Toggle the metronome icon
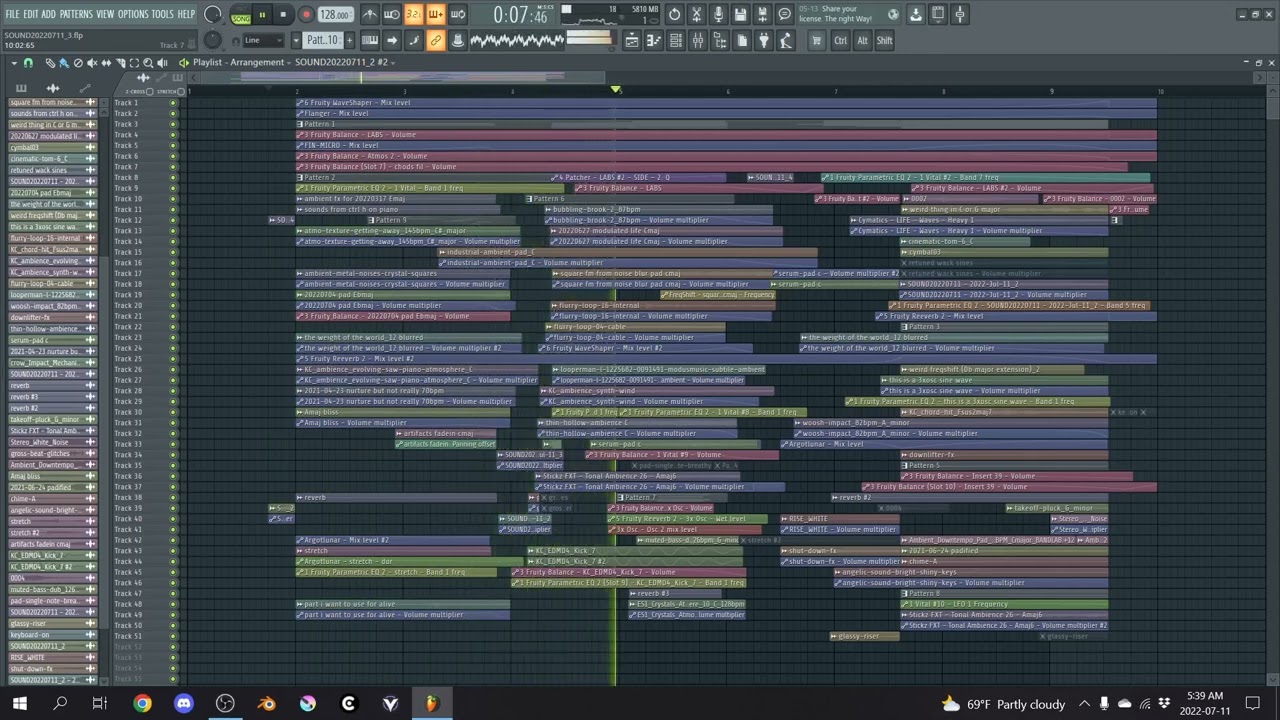1280x720 pixels. (x=370, y=14)
